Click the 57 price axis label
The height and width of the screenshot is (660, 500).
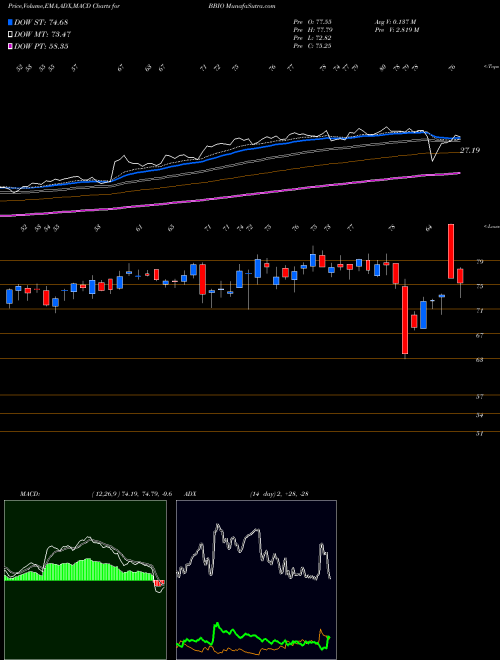(479, 397)
